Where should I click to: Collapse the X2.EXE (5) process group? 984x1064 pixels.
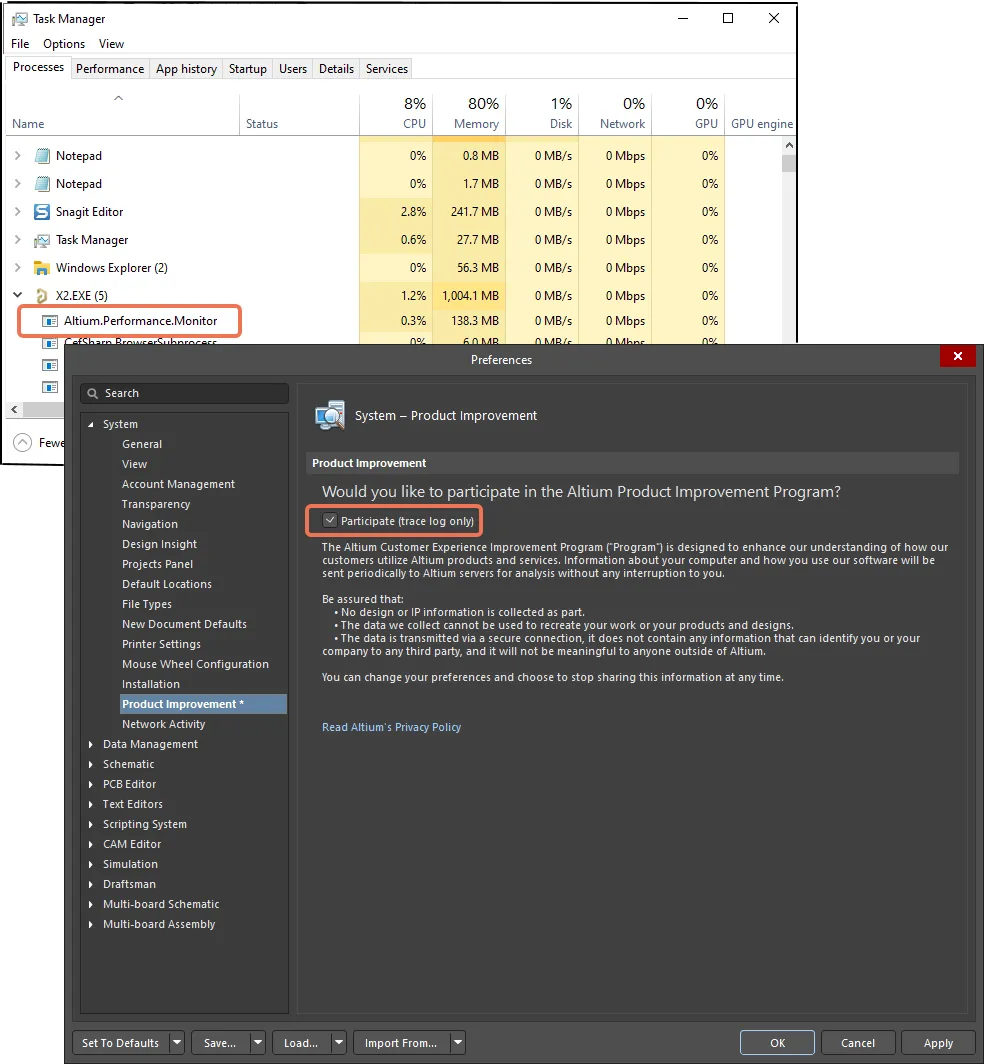(x=18, y=295)
